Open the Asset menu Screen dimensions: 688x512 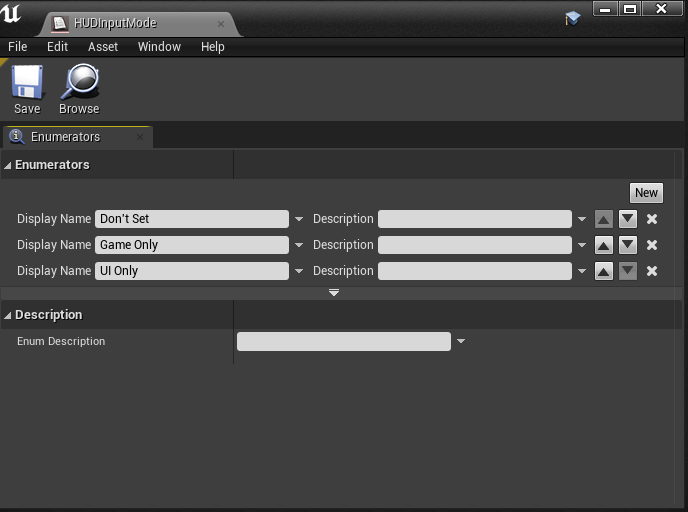pos(103,47)
